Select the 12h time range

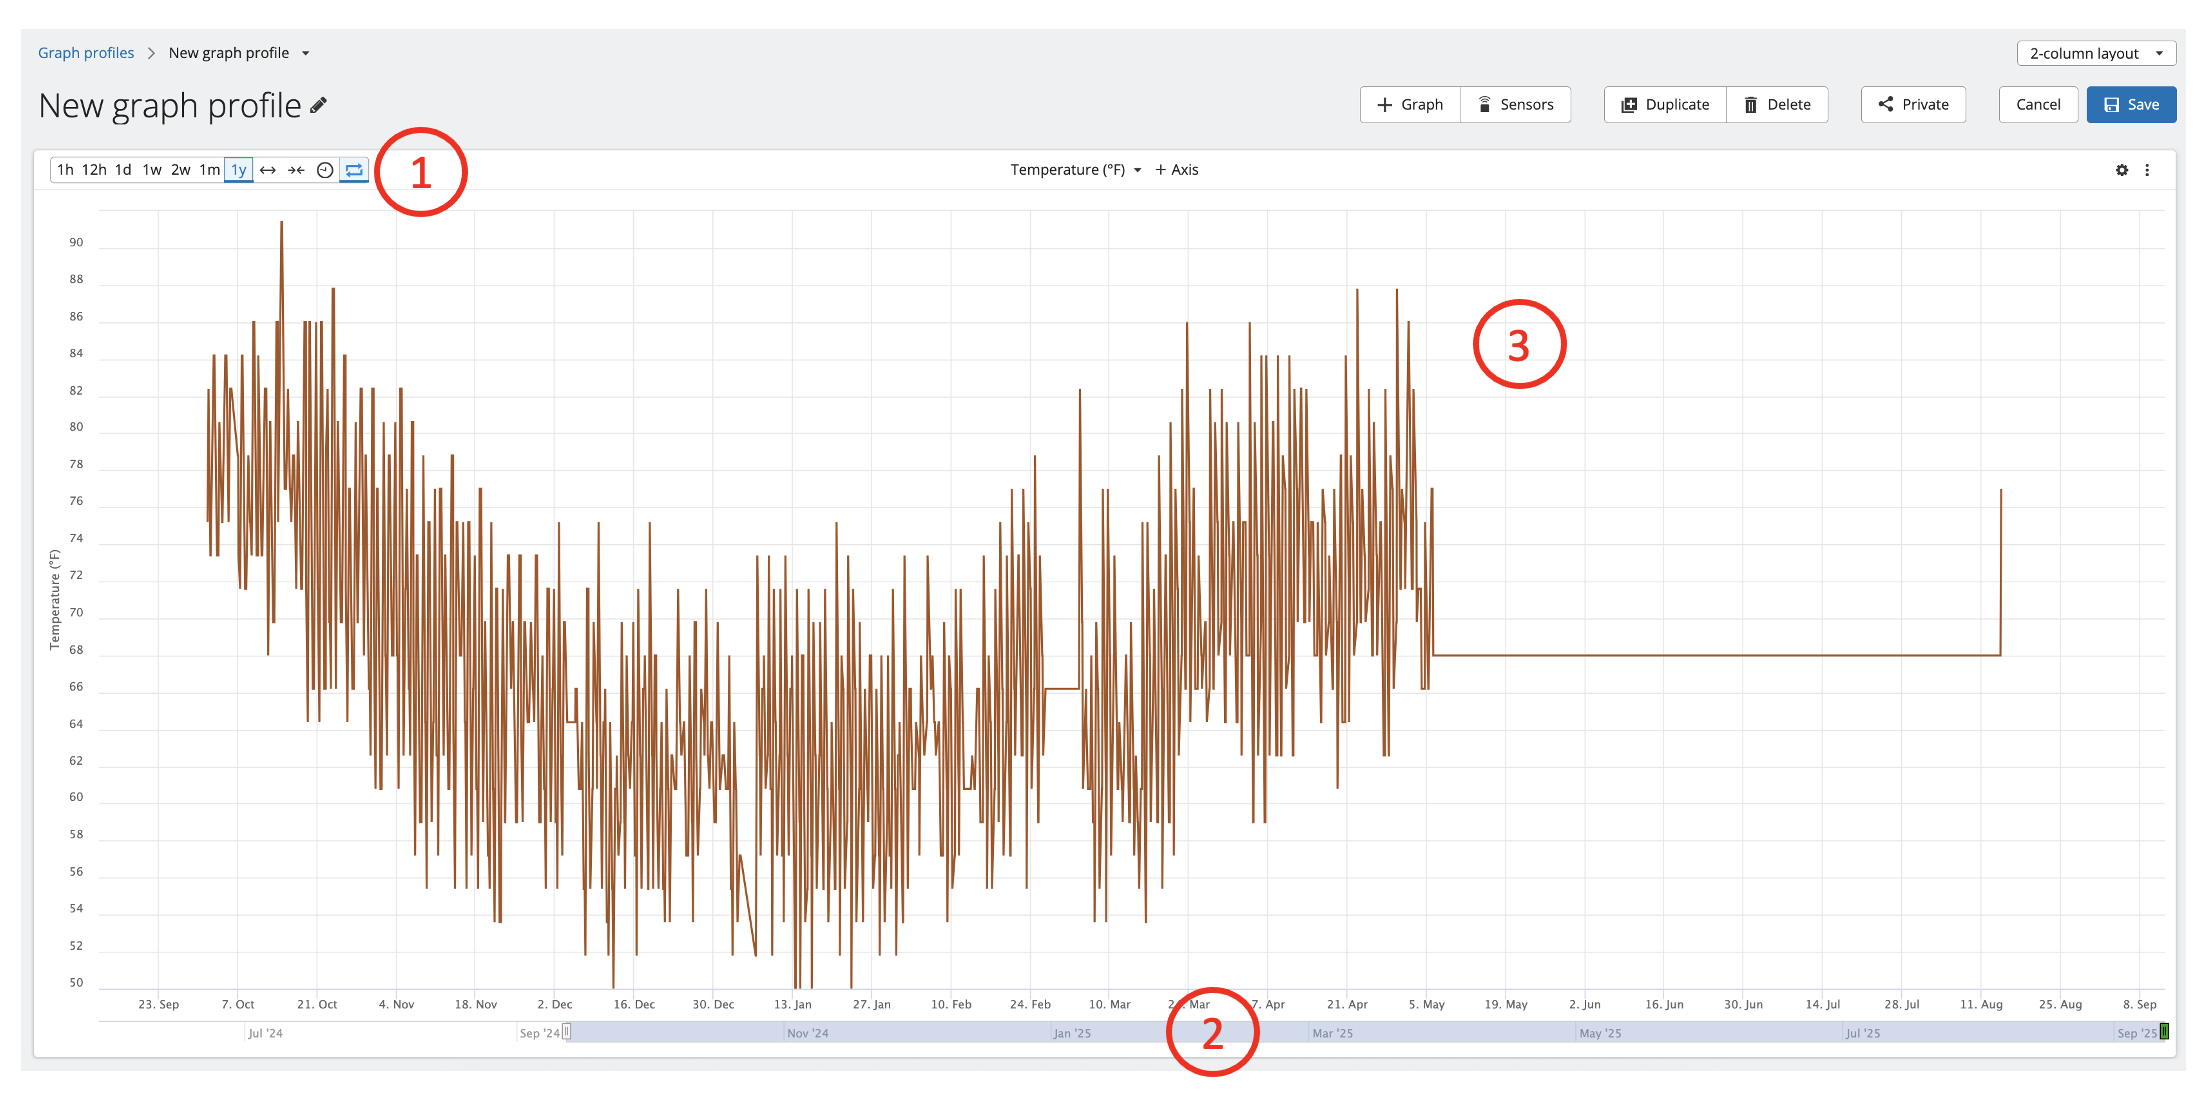(94, 170)
